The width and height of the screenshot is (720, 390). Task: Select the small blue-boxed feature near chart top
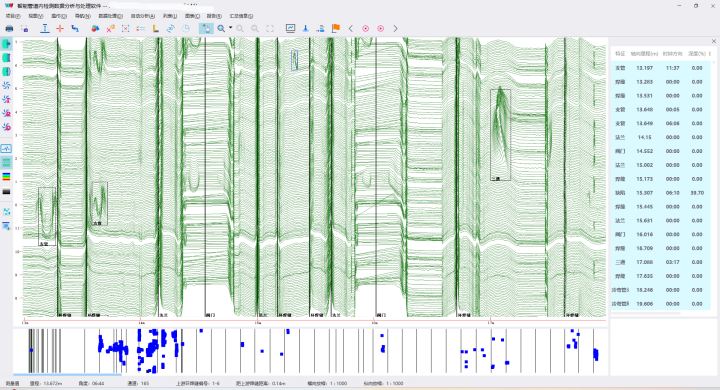point(294,60)
